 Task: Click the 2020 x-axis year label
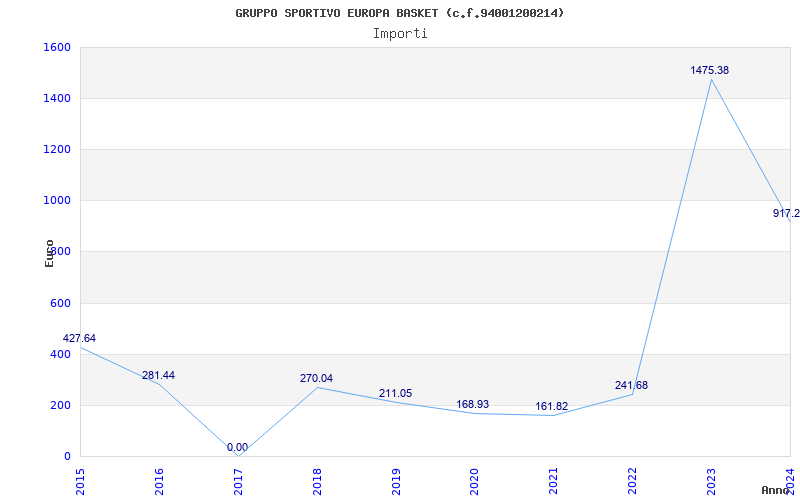[x=474, y=480]
